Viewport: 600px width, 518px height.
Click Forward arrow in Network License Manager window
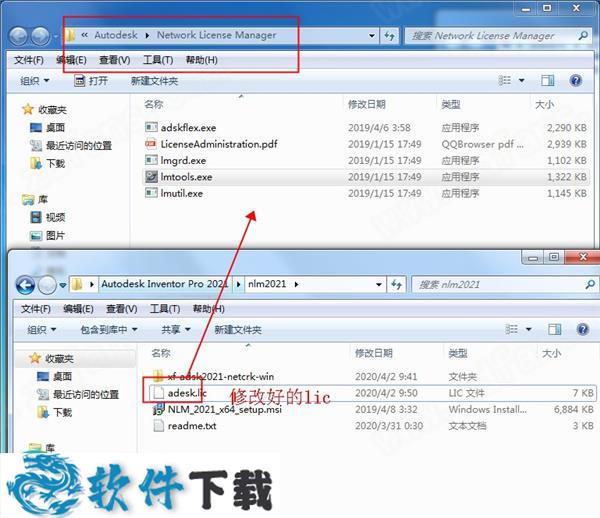[x=40, y=36]
